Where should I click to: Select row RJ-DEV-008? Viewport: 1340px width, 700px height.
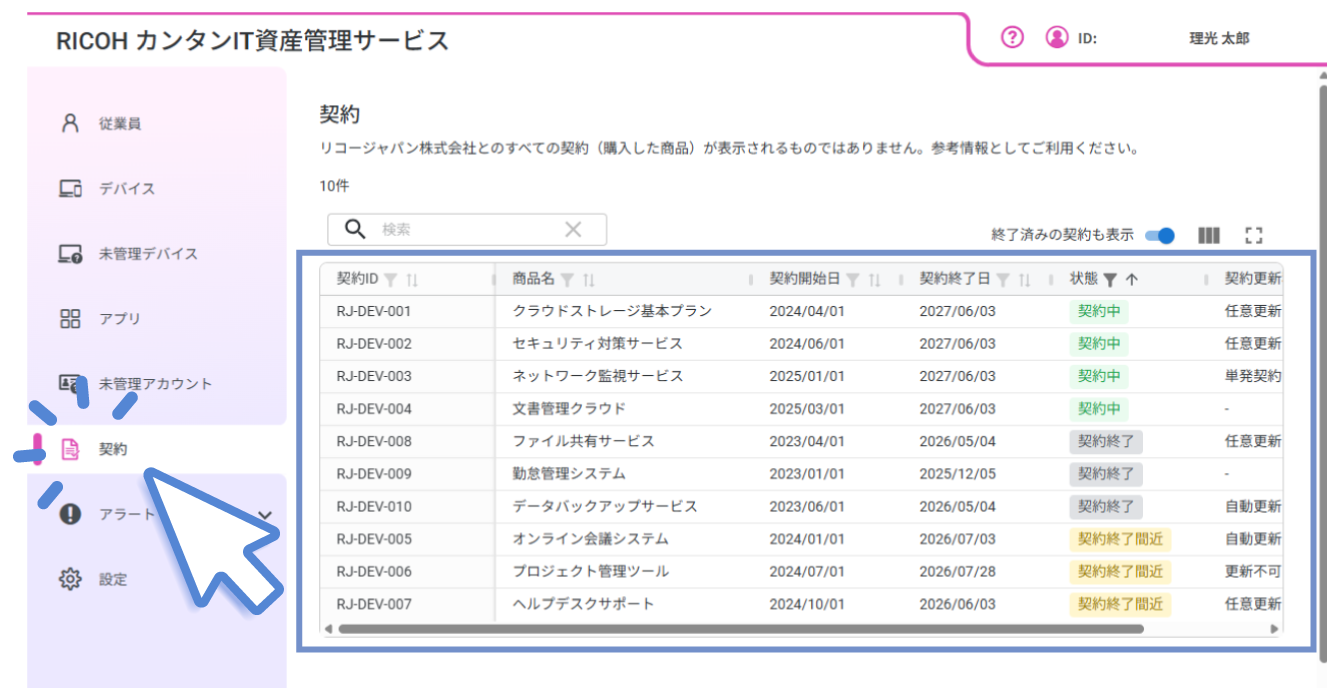tap(801, 441)
